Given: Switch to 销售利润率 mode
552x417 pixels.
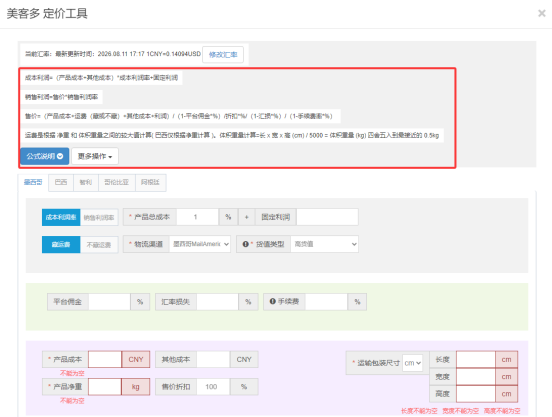Looking at the screenshot, I should coord(99,217).
